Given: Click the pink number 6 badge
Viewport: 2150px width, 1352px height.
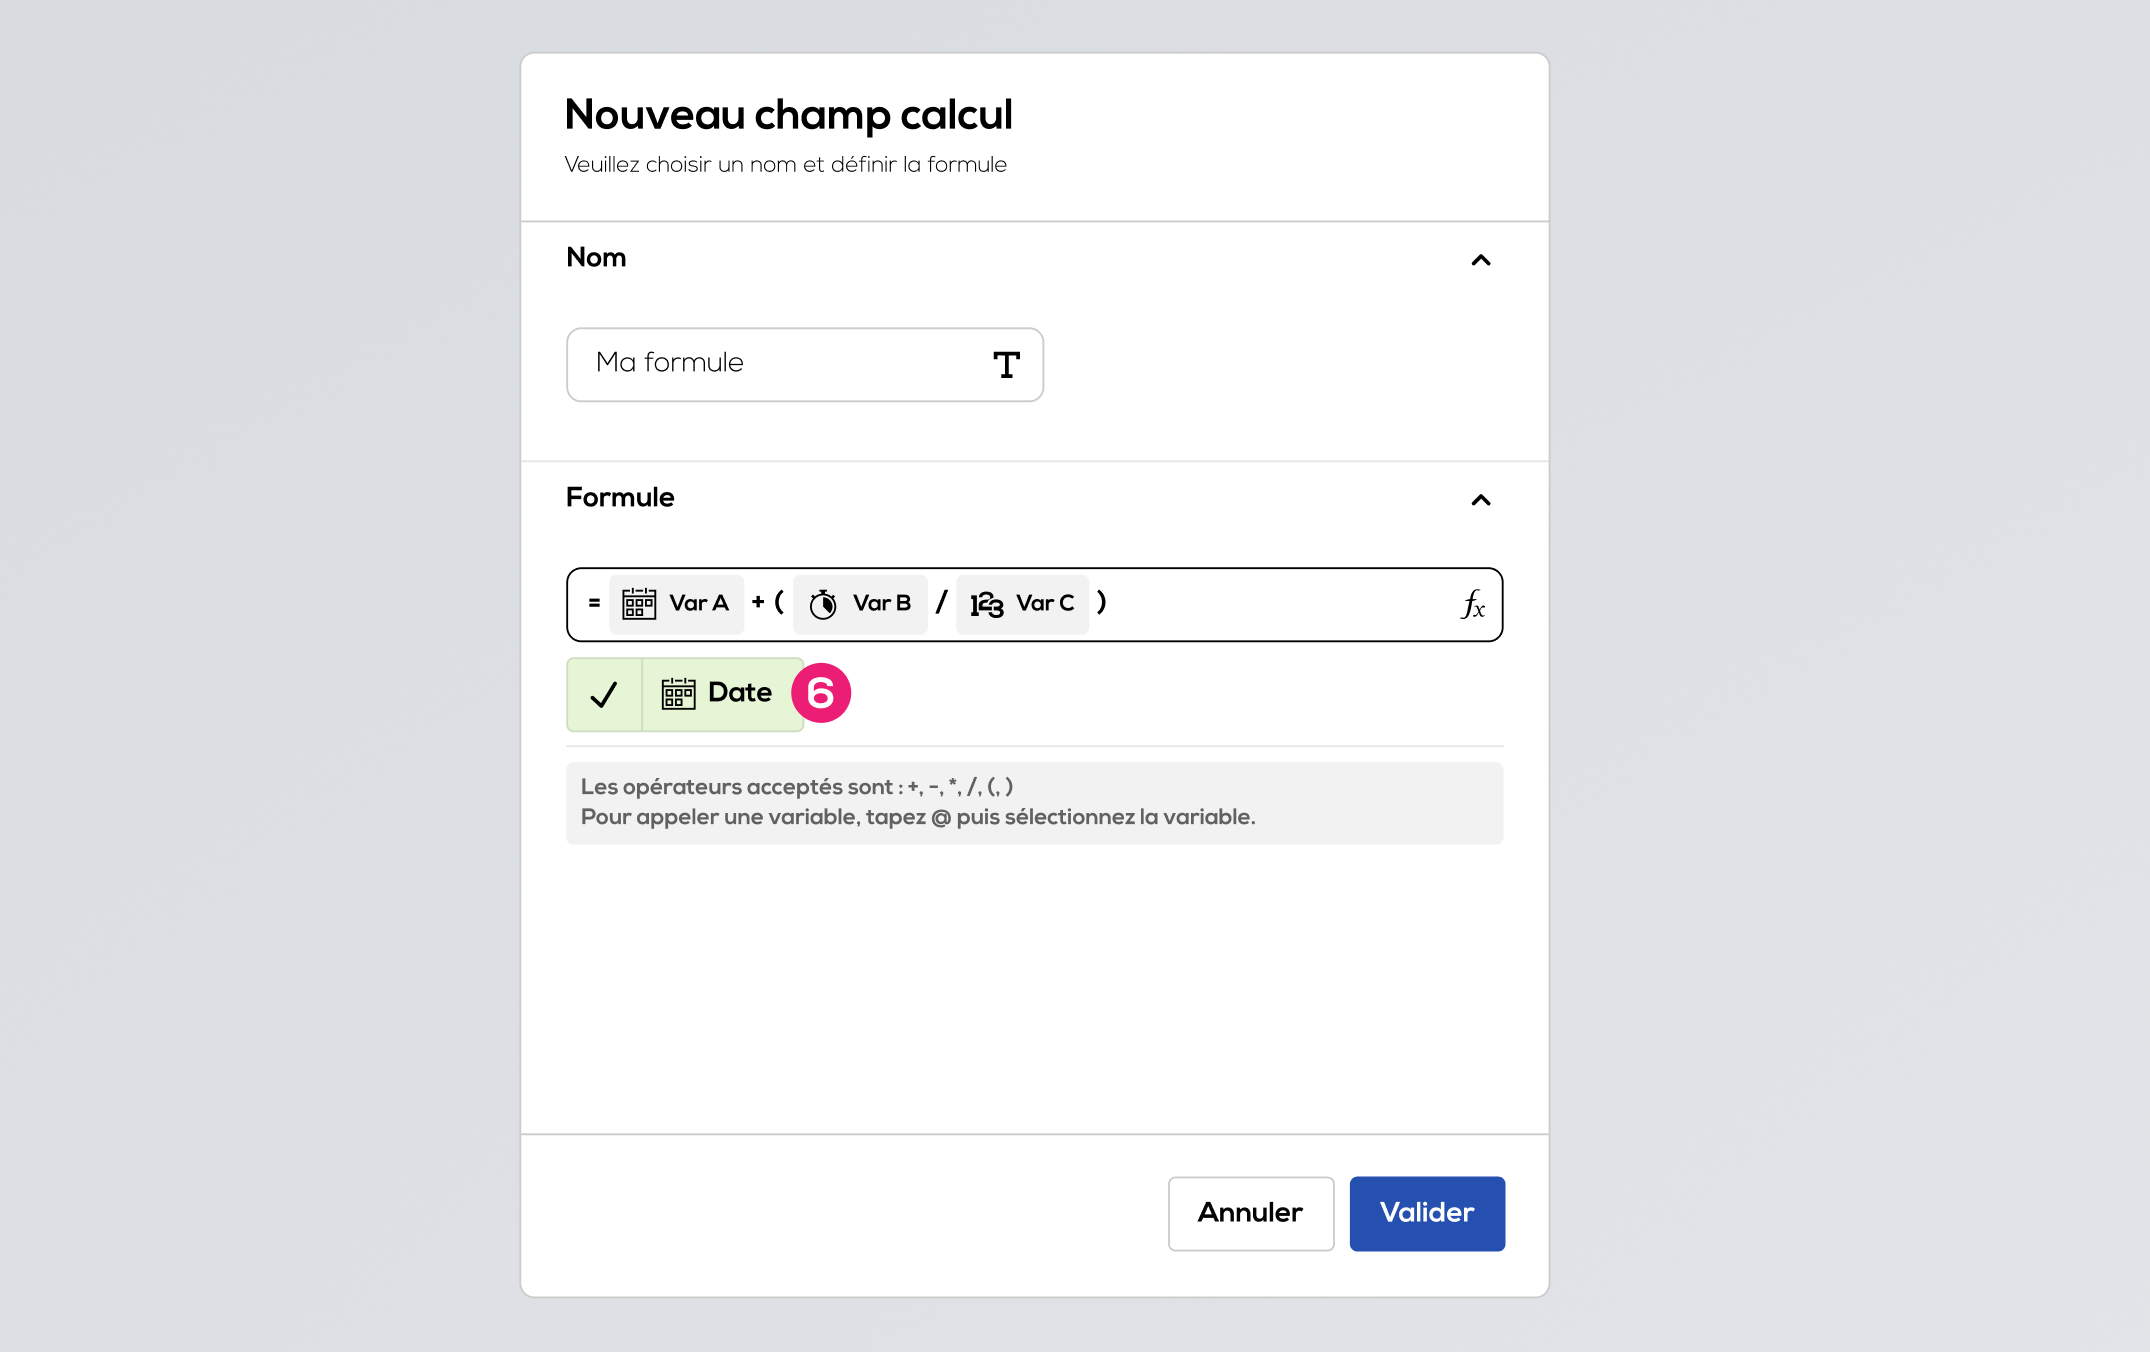Looking at the screenshot, I should 821,693.
